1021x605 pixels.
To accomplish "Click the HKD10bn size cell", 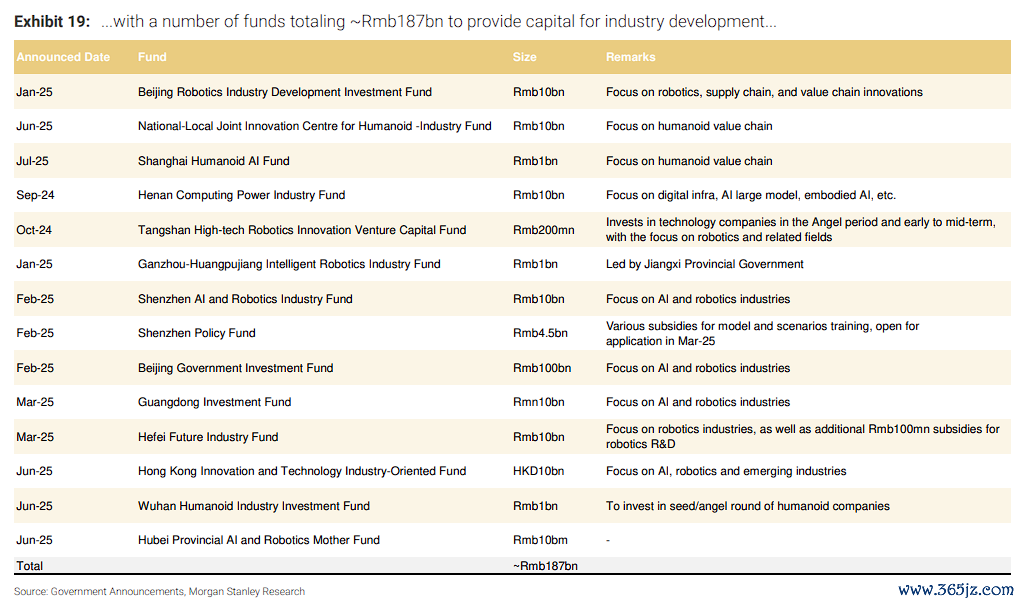I will 538,471.
